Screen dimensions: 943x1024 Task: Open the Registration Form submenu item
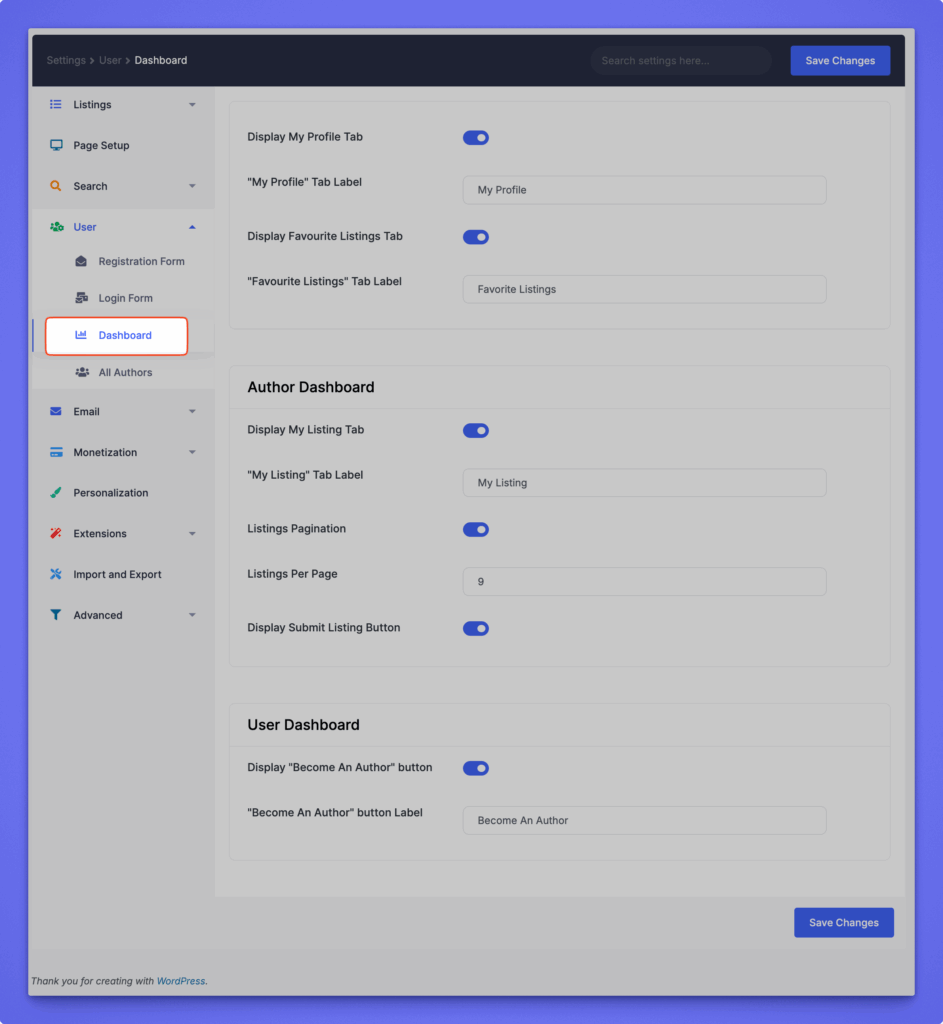(141, 262)
